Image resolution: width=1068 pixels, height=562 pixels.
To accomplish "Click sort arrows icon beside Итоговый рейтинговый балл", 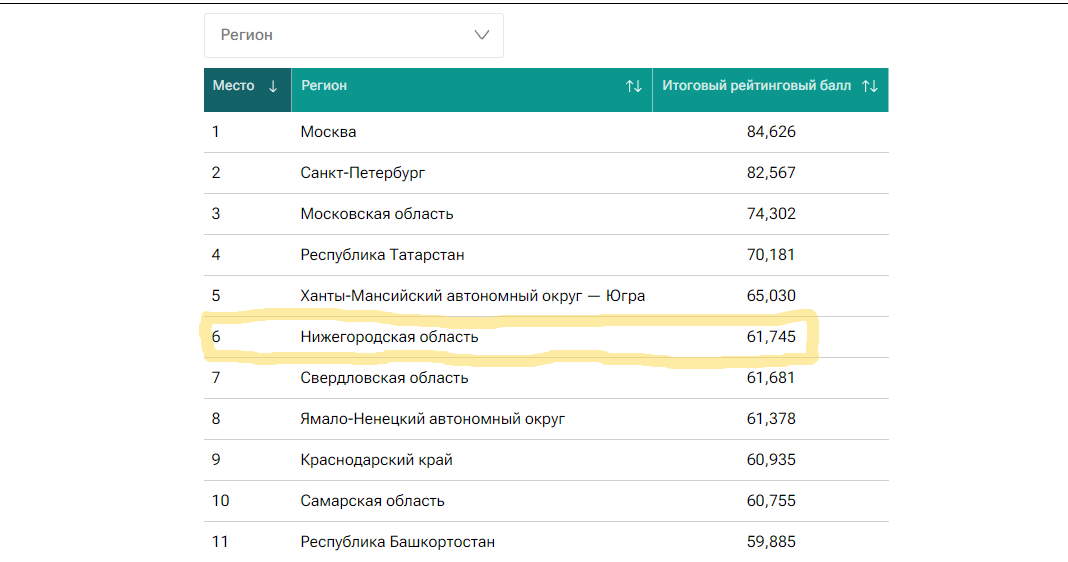I will (869, 87).
